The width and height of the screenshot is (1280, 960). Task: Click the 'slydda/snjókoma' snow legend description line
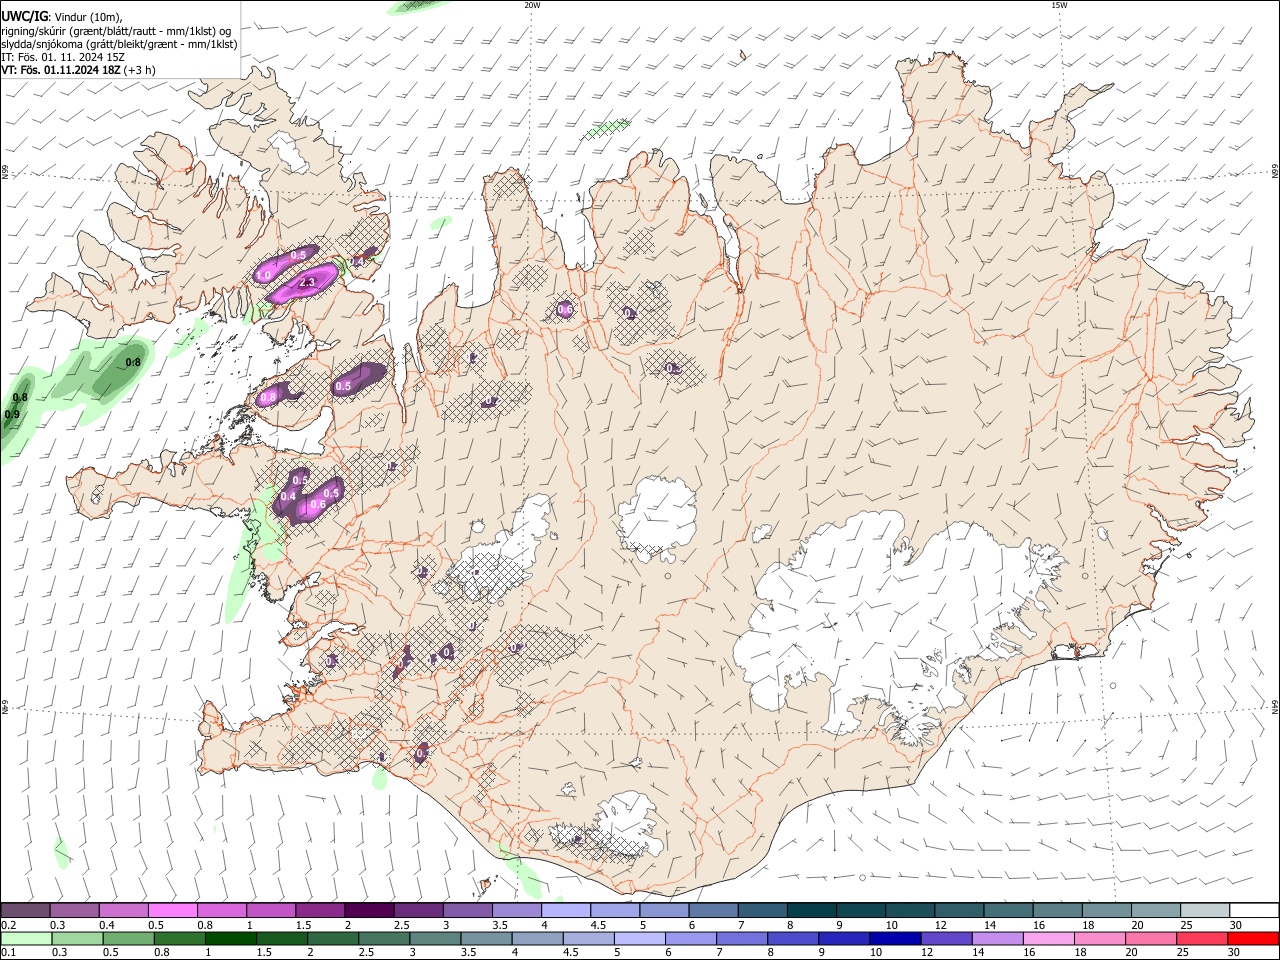pos(119,44)
